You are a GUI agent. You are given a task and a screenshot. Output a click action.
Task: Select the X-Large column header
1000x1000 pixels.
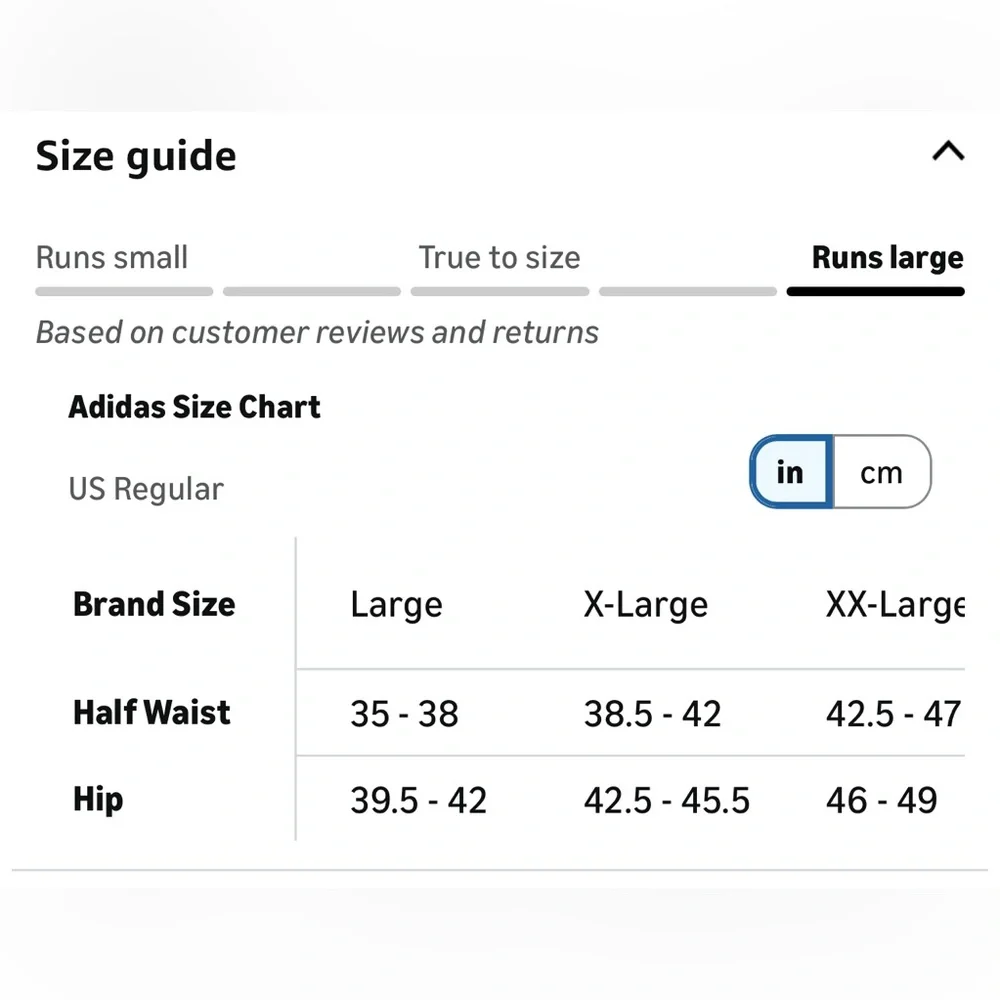[x=646, y=605]
